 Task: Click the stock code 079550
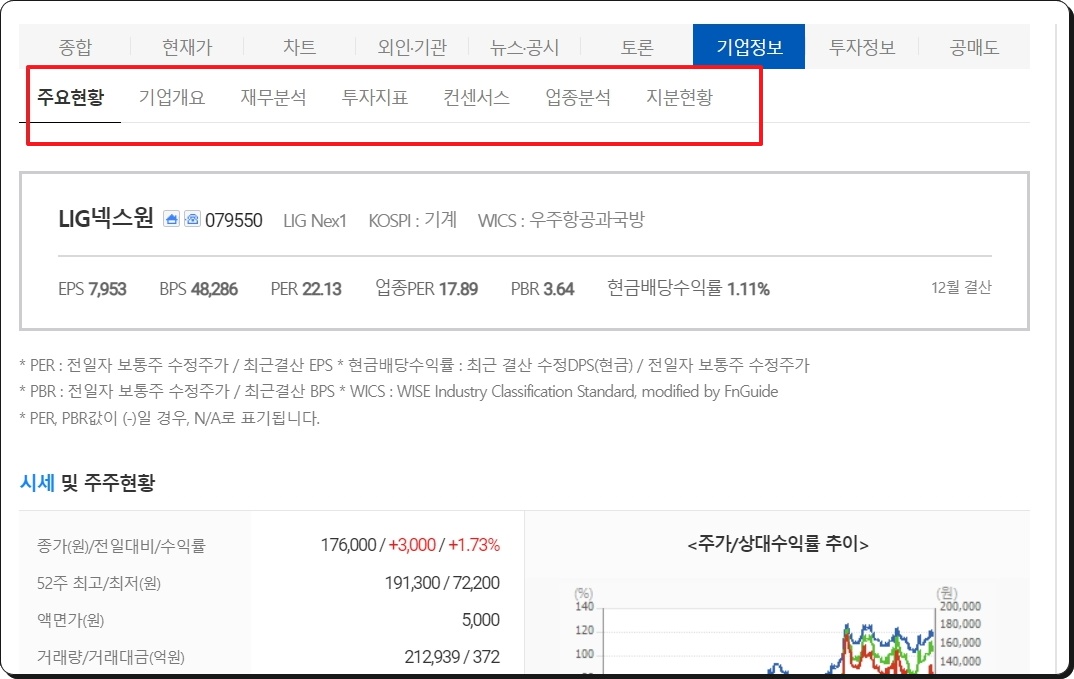[234, 221]
